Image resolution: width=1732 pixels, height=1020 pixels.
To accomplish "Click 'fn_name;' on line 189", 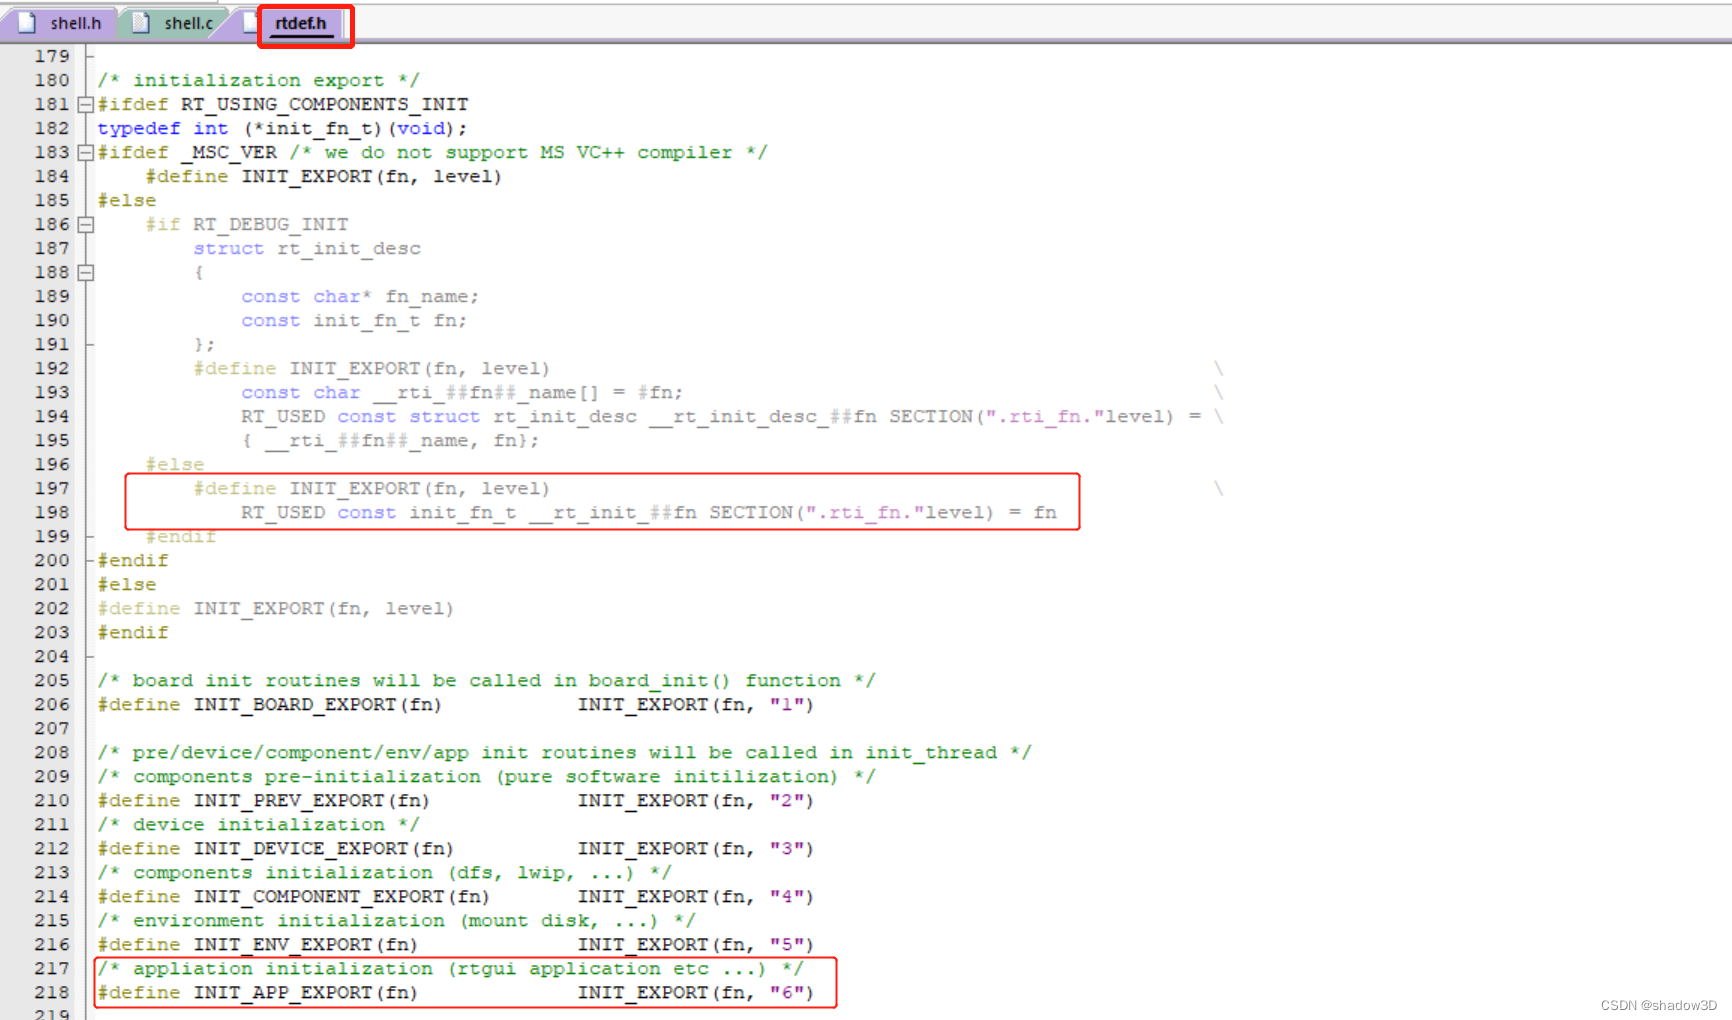I will point(432,296).
